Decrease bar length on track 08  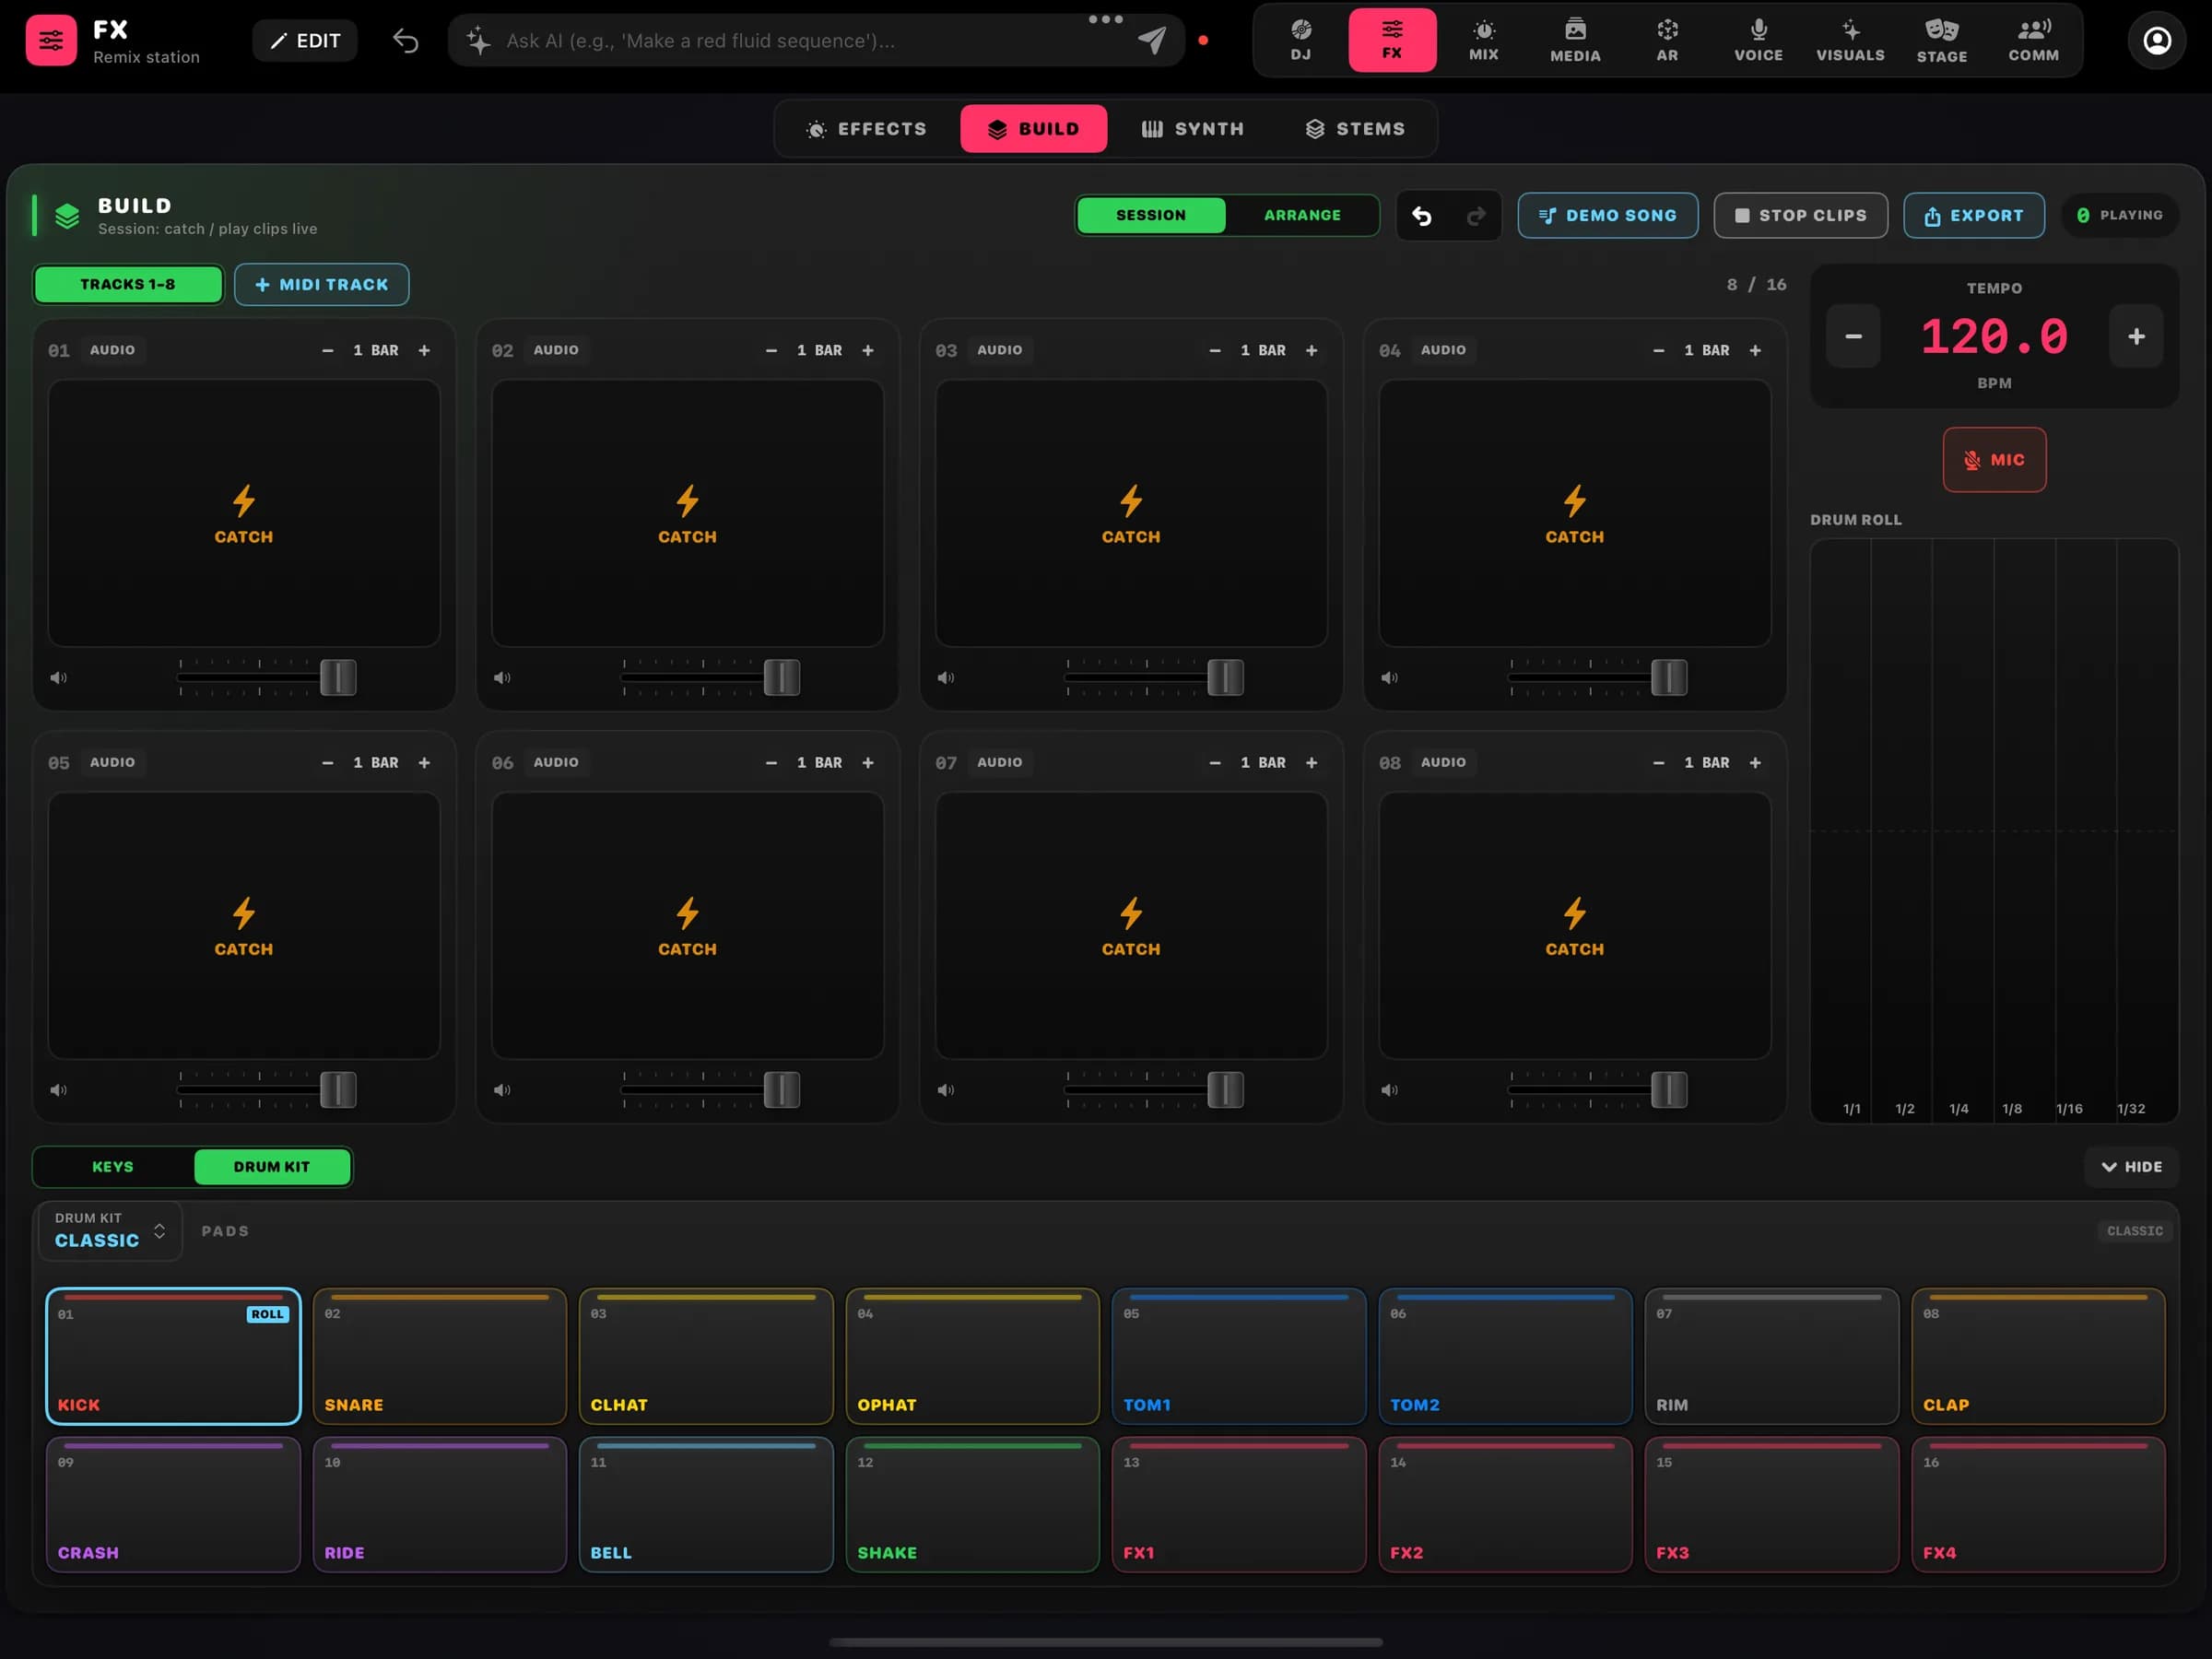coord(1658,762)
